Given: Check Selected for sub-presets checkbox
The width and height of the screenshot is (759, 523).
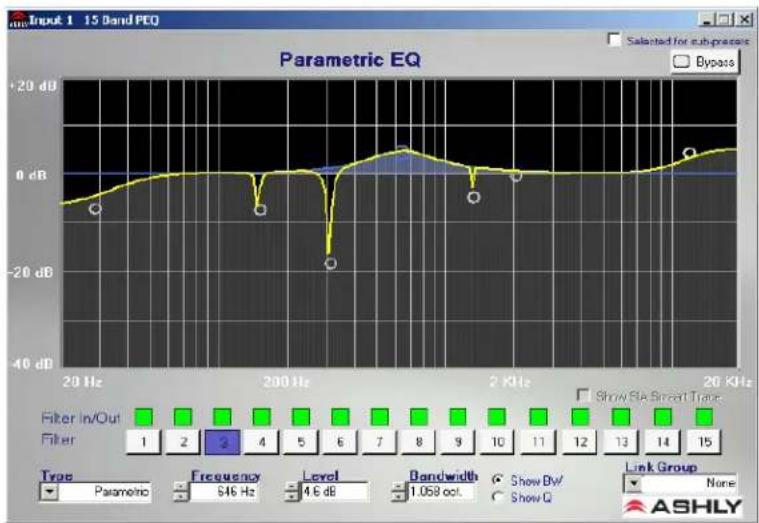Looking at the screenshot, I should pos(614,39).
